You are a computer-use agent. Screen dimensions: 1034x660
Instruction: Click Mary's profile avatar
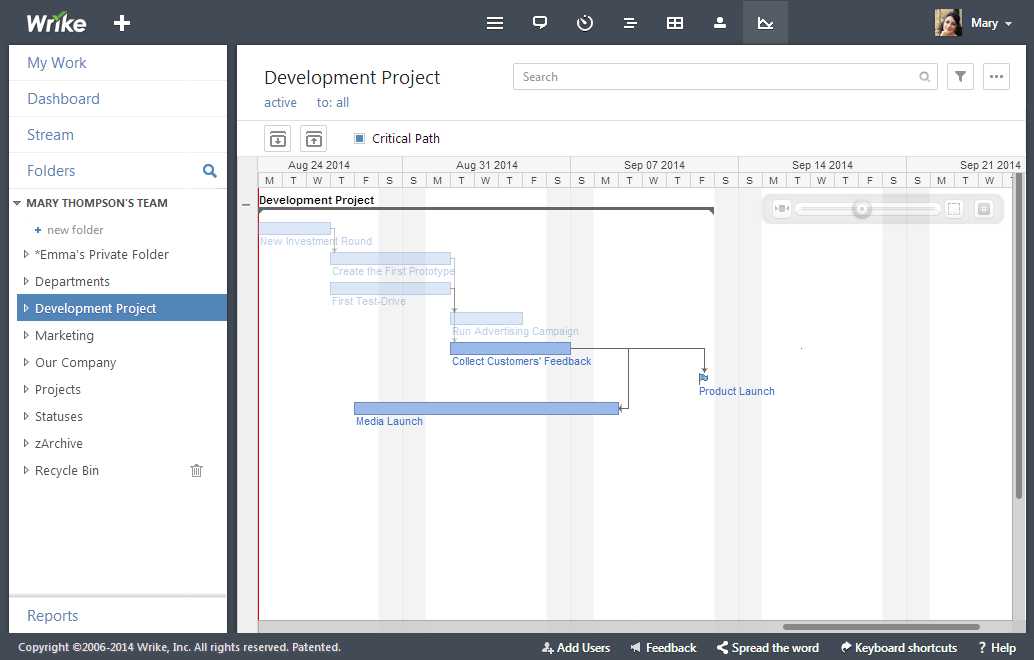click(948, 22)
